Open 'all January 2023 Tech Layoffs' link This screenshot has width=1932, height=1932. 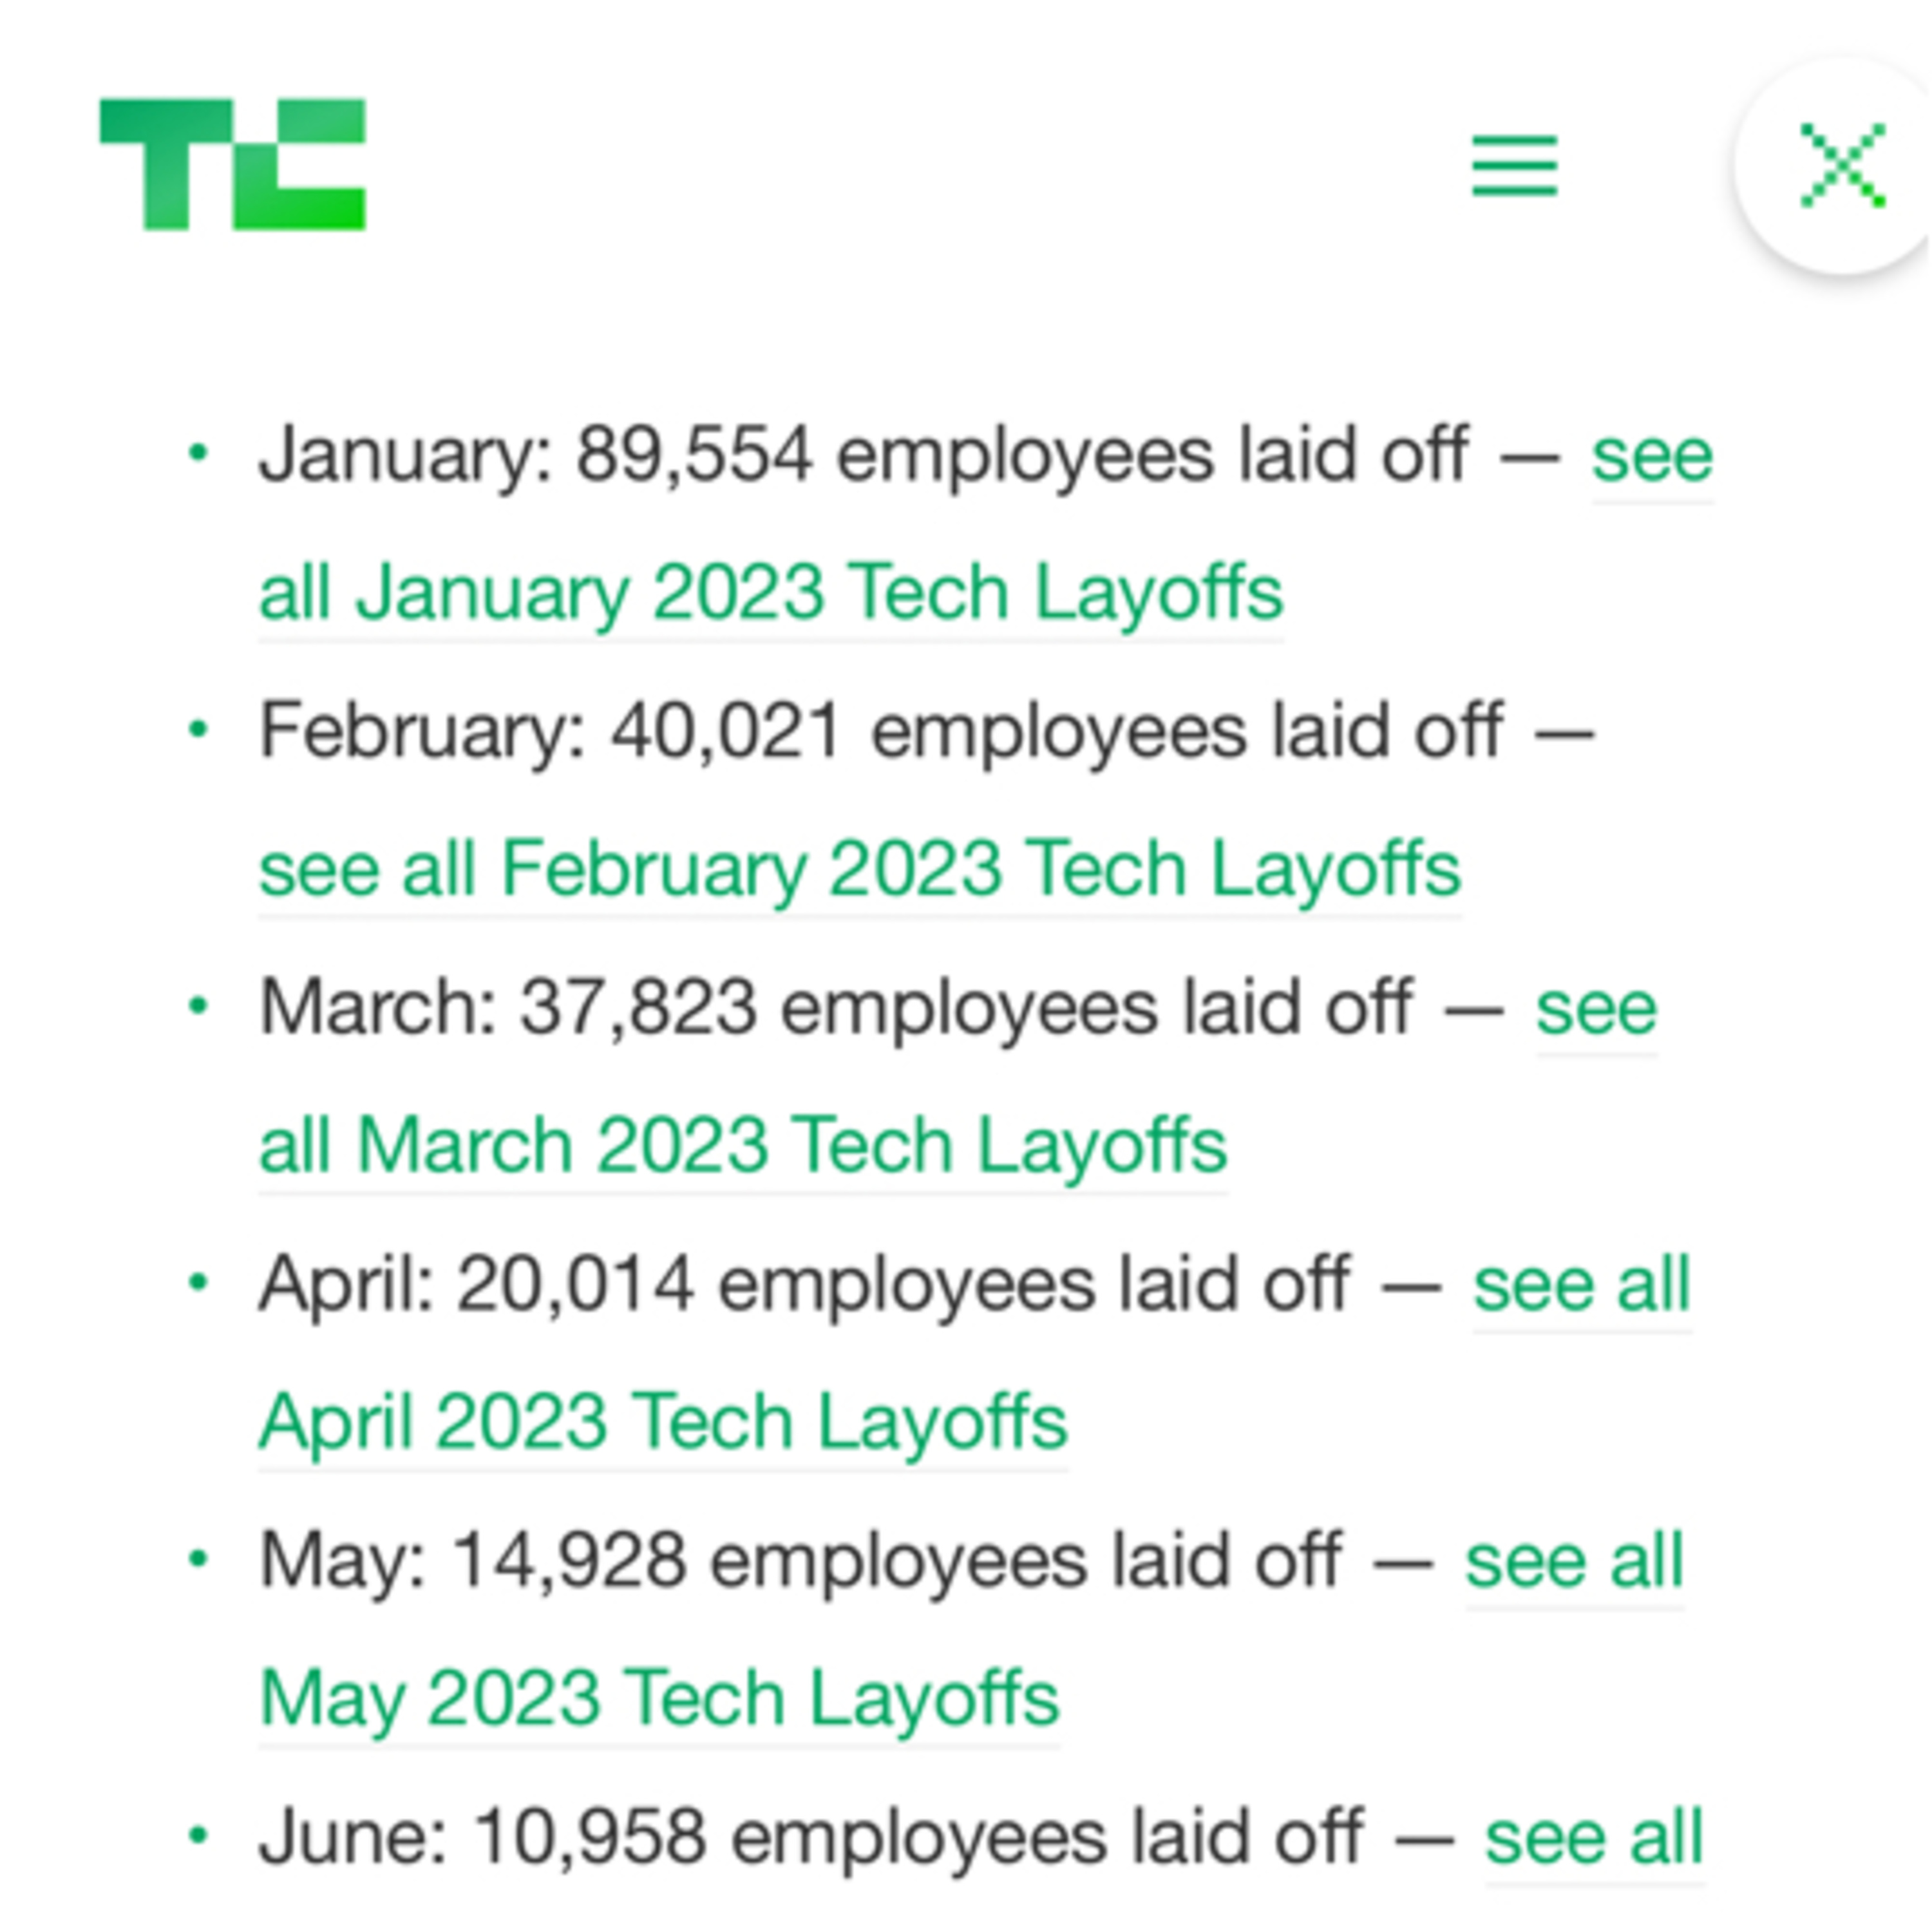coord(770,594)
